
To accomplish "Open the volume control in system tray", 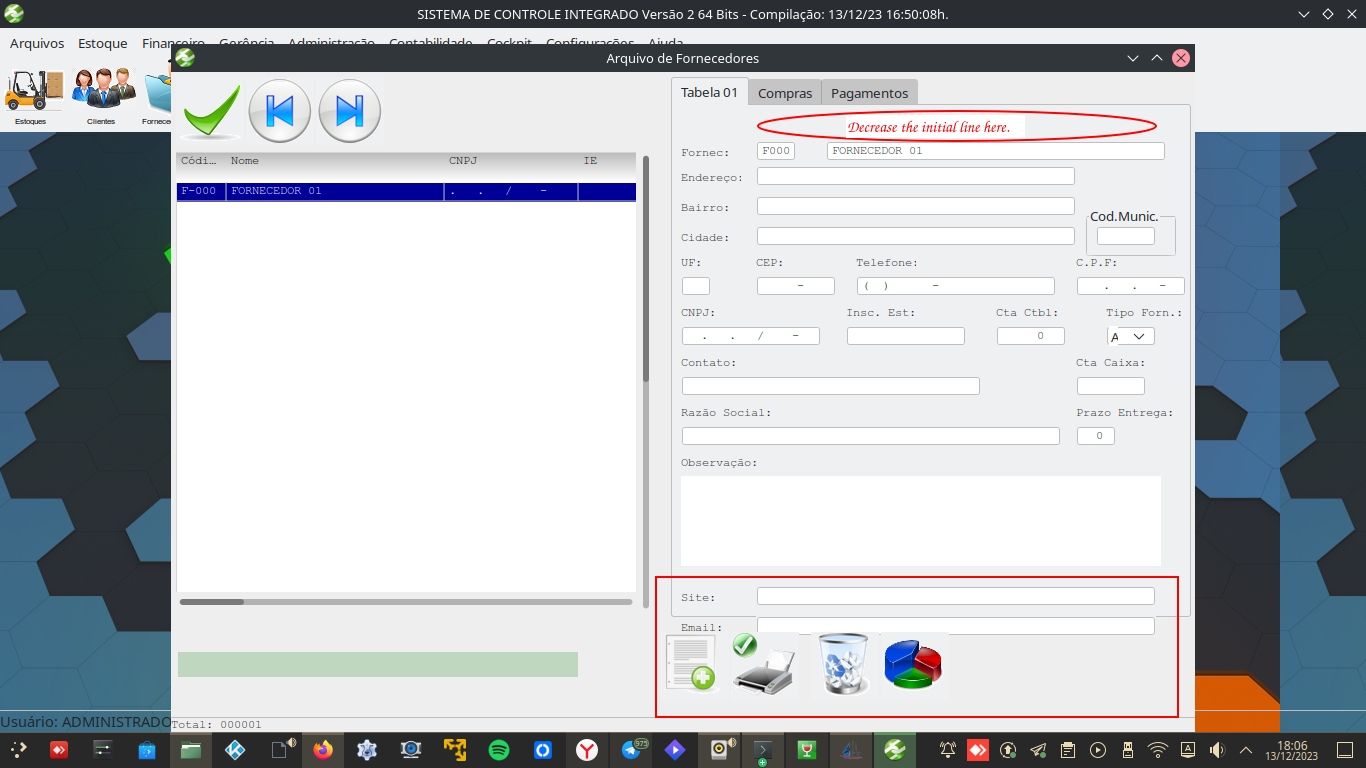I will coord(1217,749).
